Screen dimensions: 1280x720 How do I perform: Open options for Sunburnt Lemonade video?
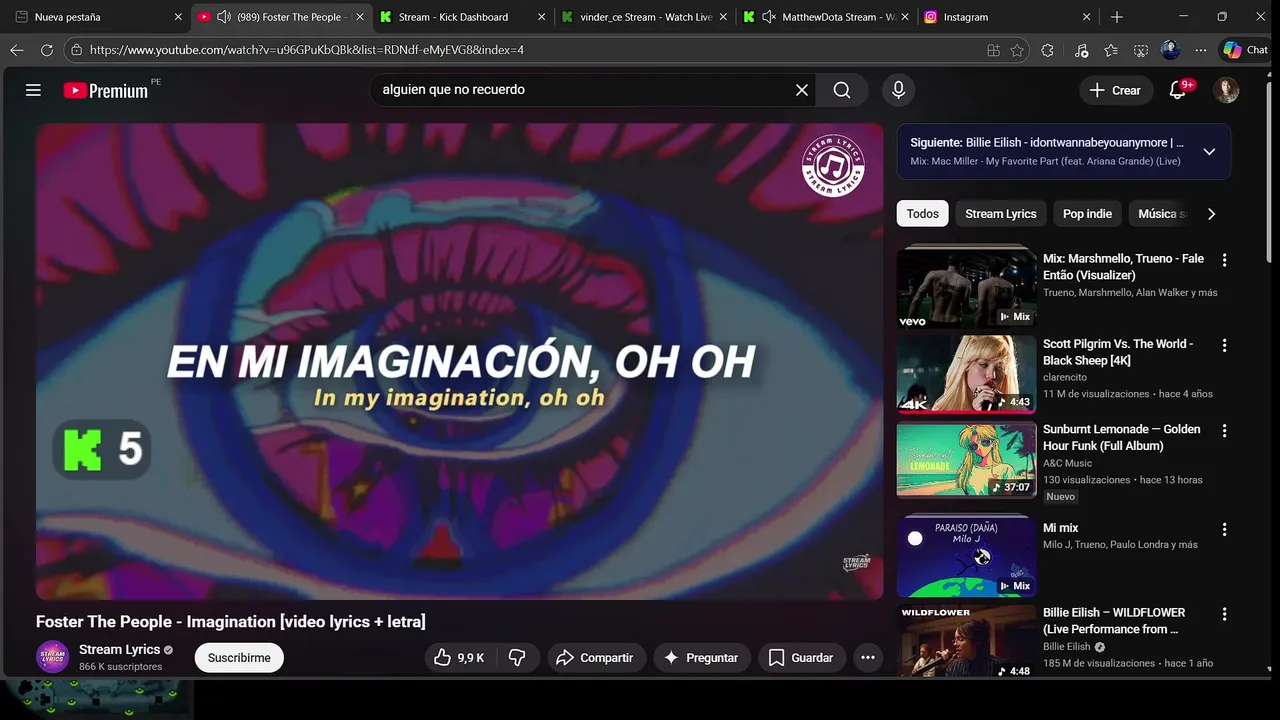[1224, 431]
